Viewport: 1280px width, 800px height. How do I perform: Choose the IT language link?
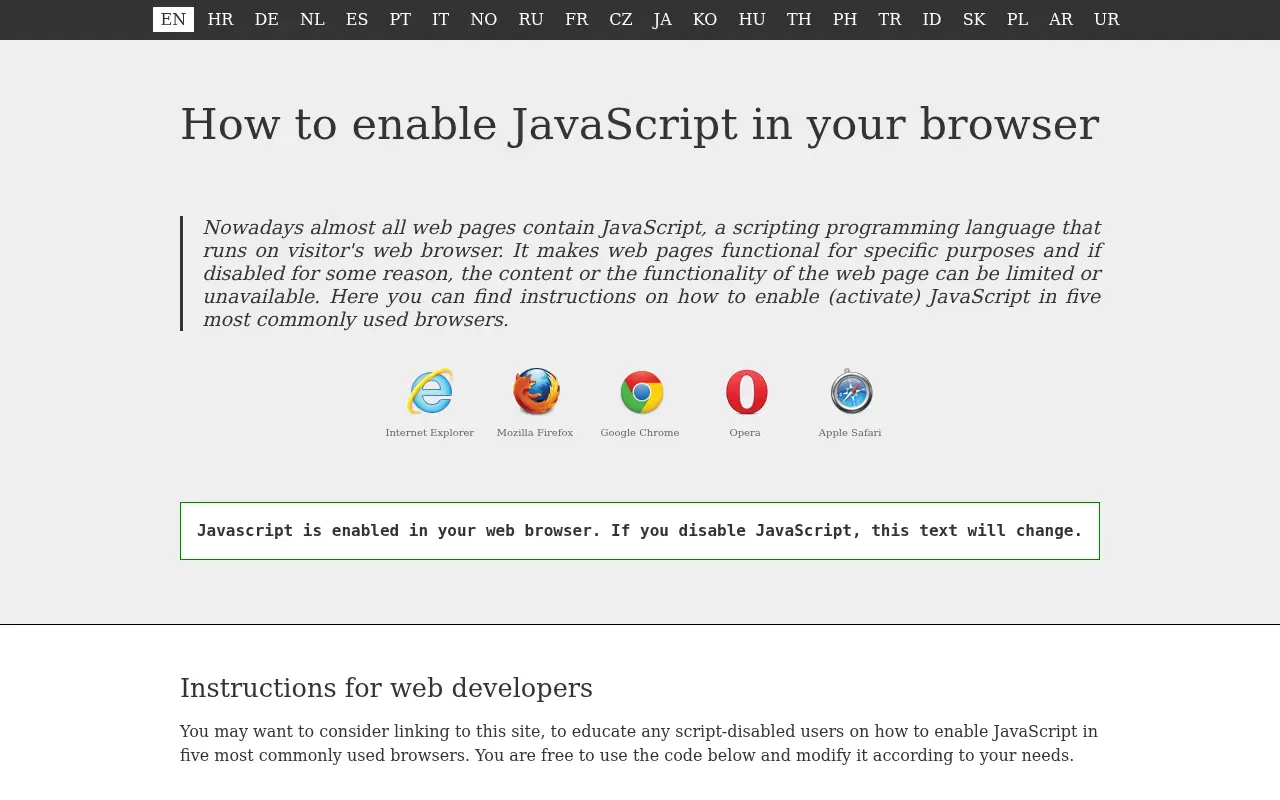pyautogui.click(x=440, y=19)
